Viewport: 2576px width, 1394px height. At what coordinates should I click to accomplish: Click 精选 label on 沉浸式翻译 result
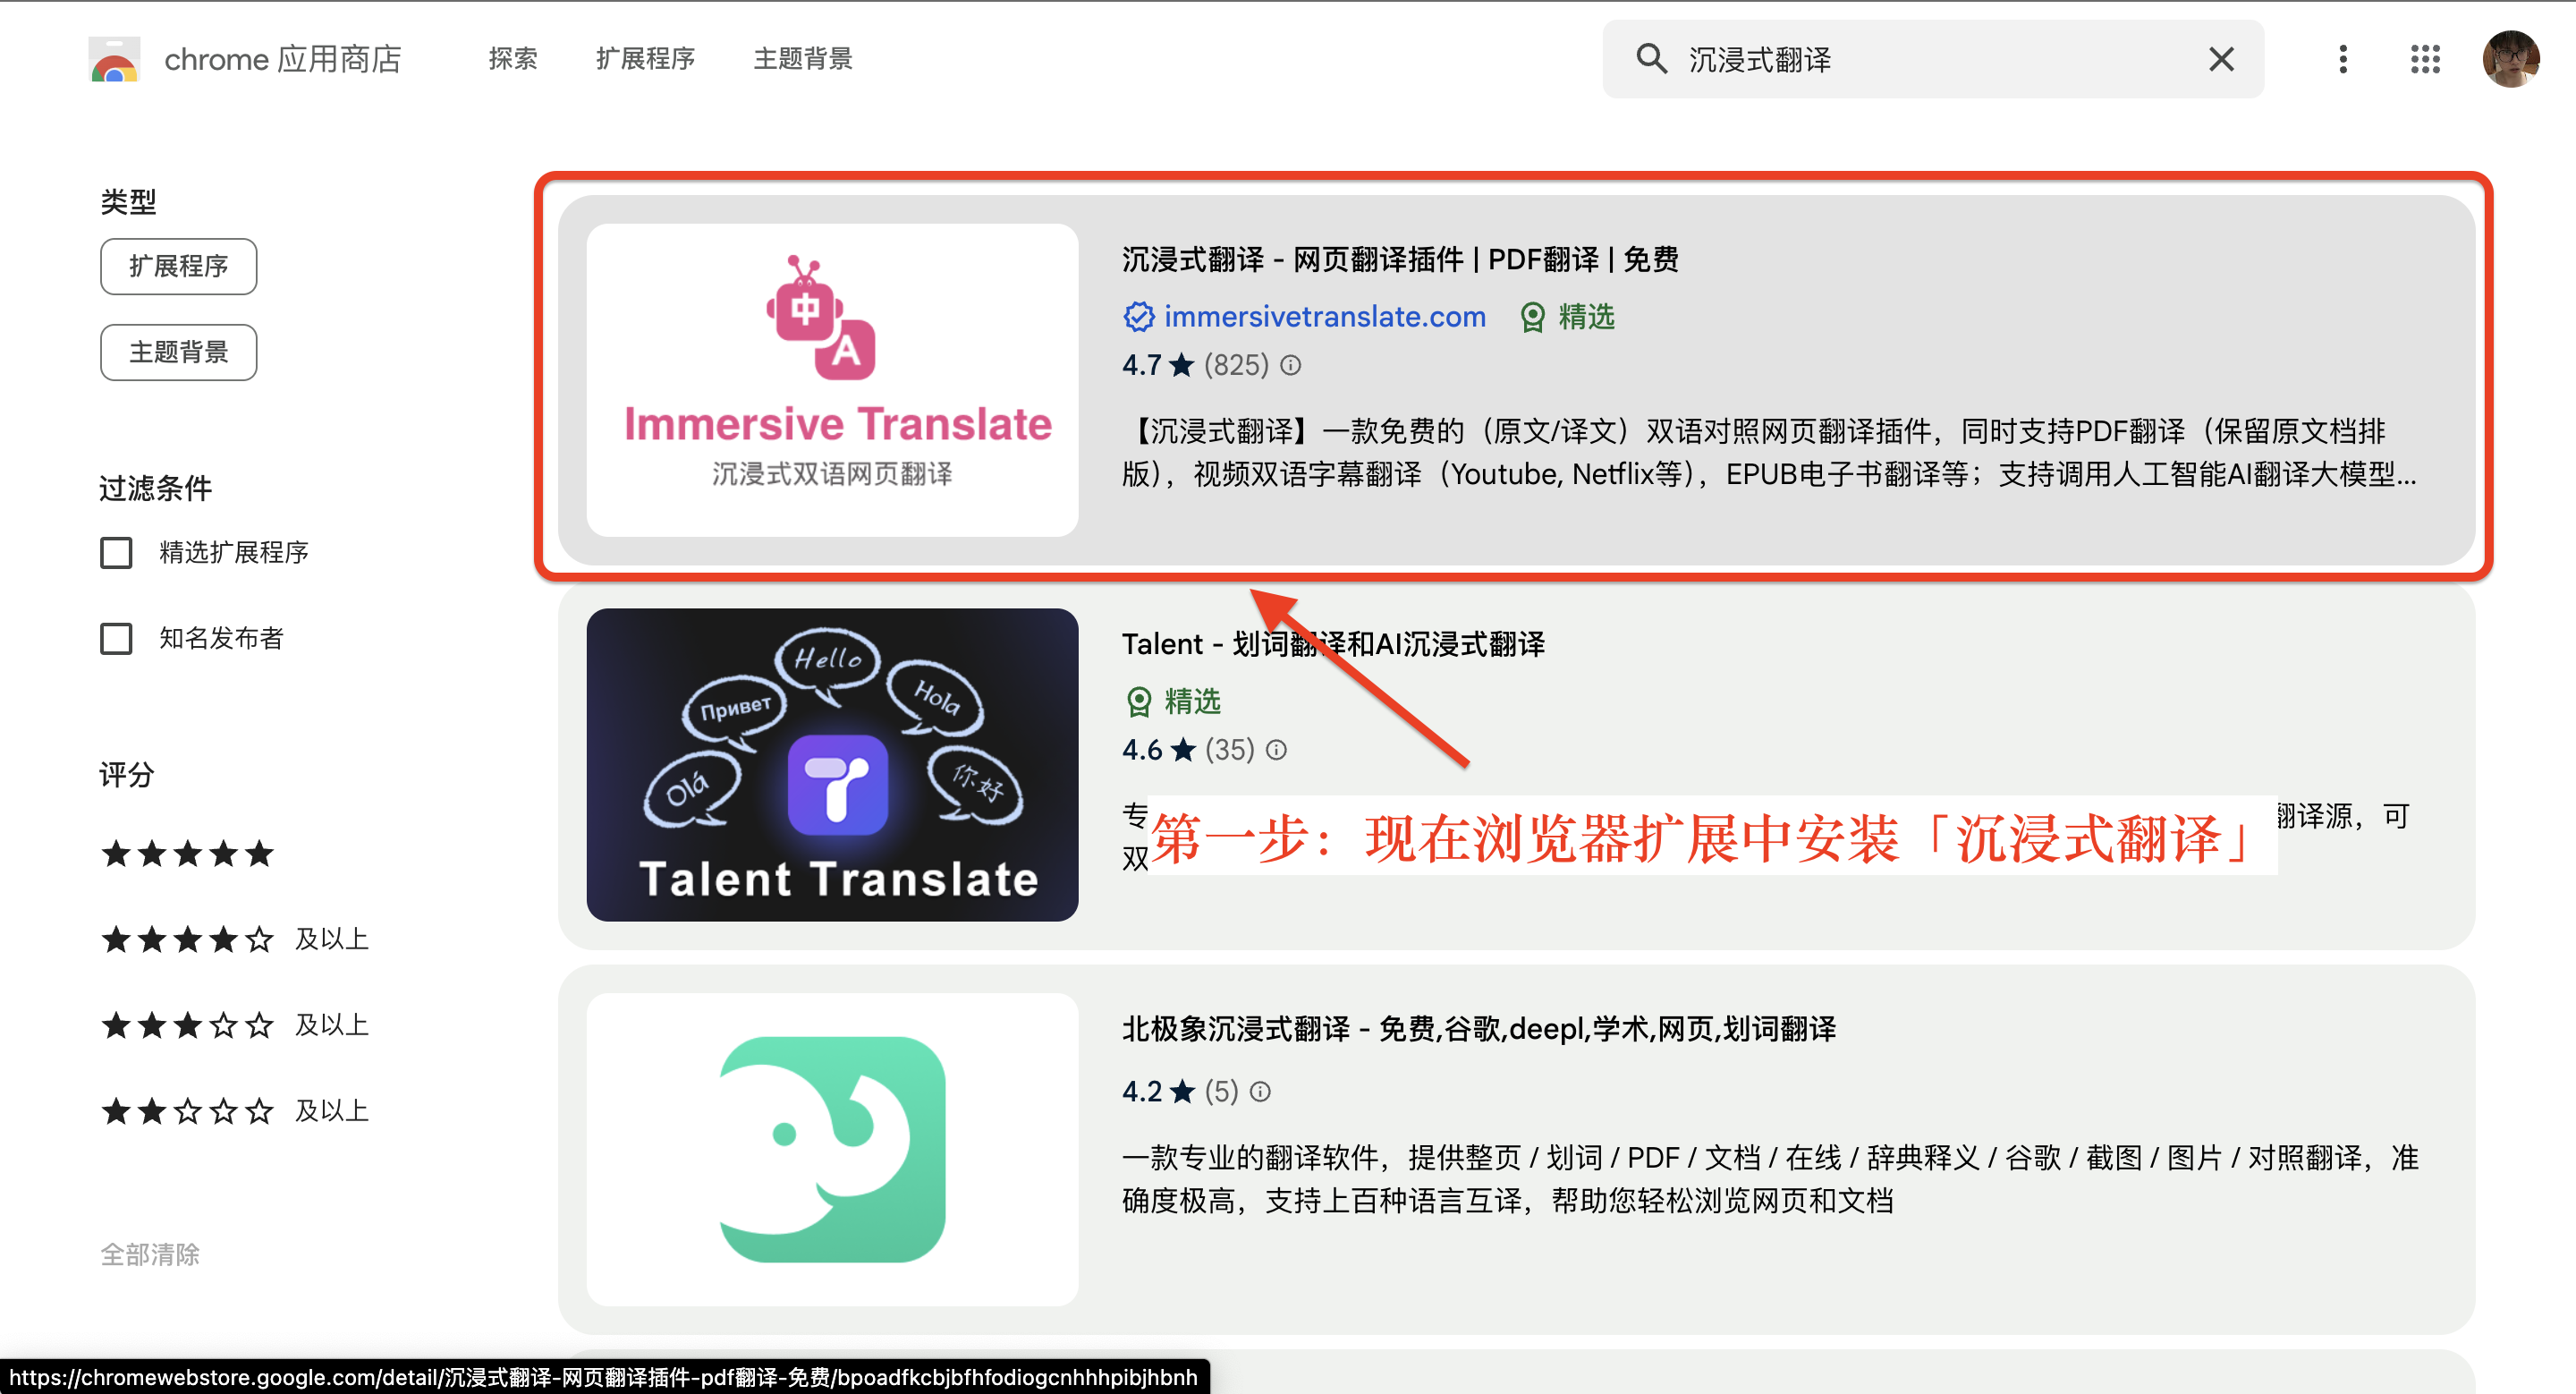tap(1587, 317)
